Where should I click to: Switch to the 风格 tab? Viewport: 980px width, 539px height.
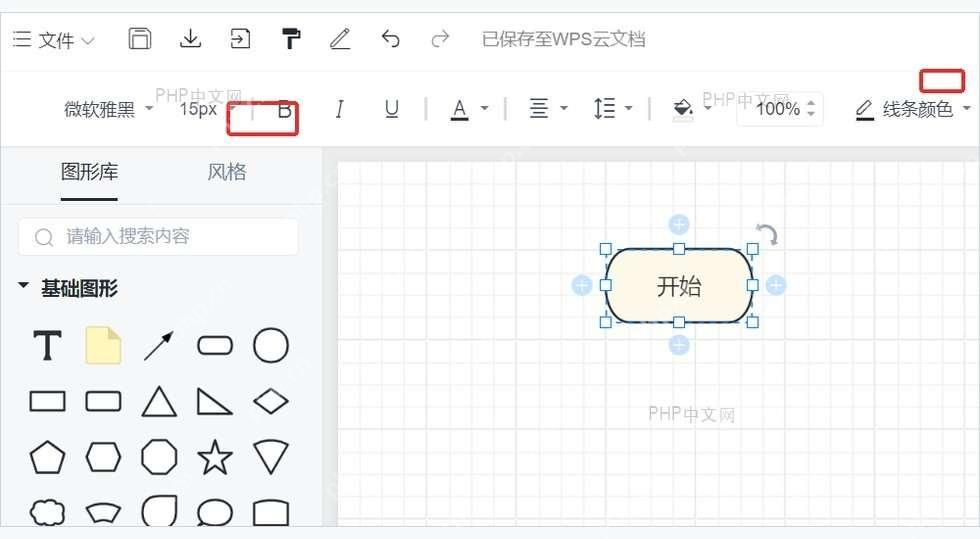227,171
